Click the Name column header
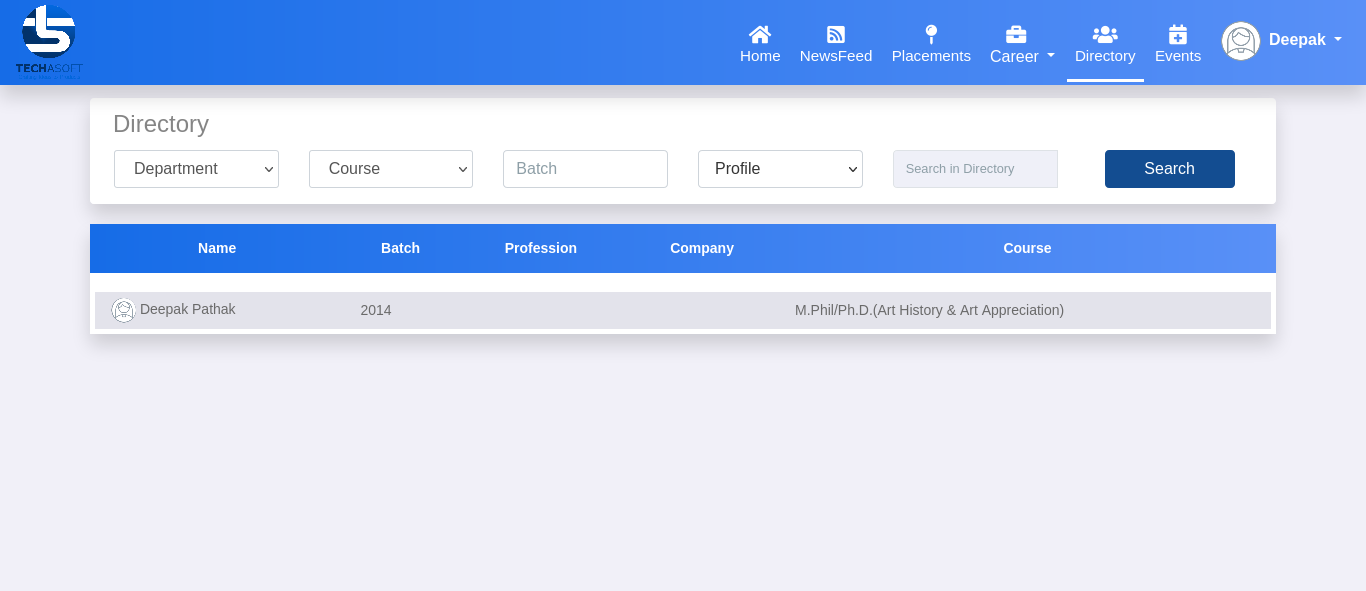The height and width of the screenshot is (591, 1366). (217, 248)
